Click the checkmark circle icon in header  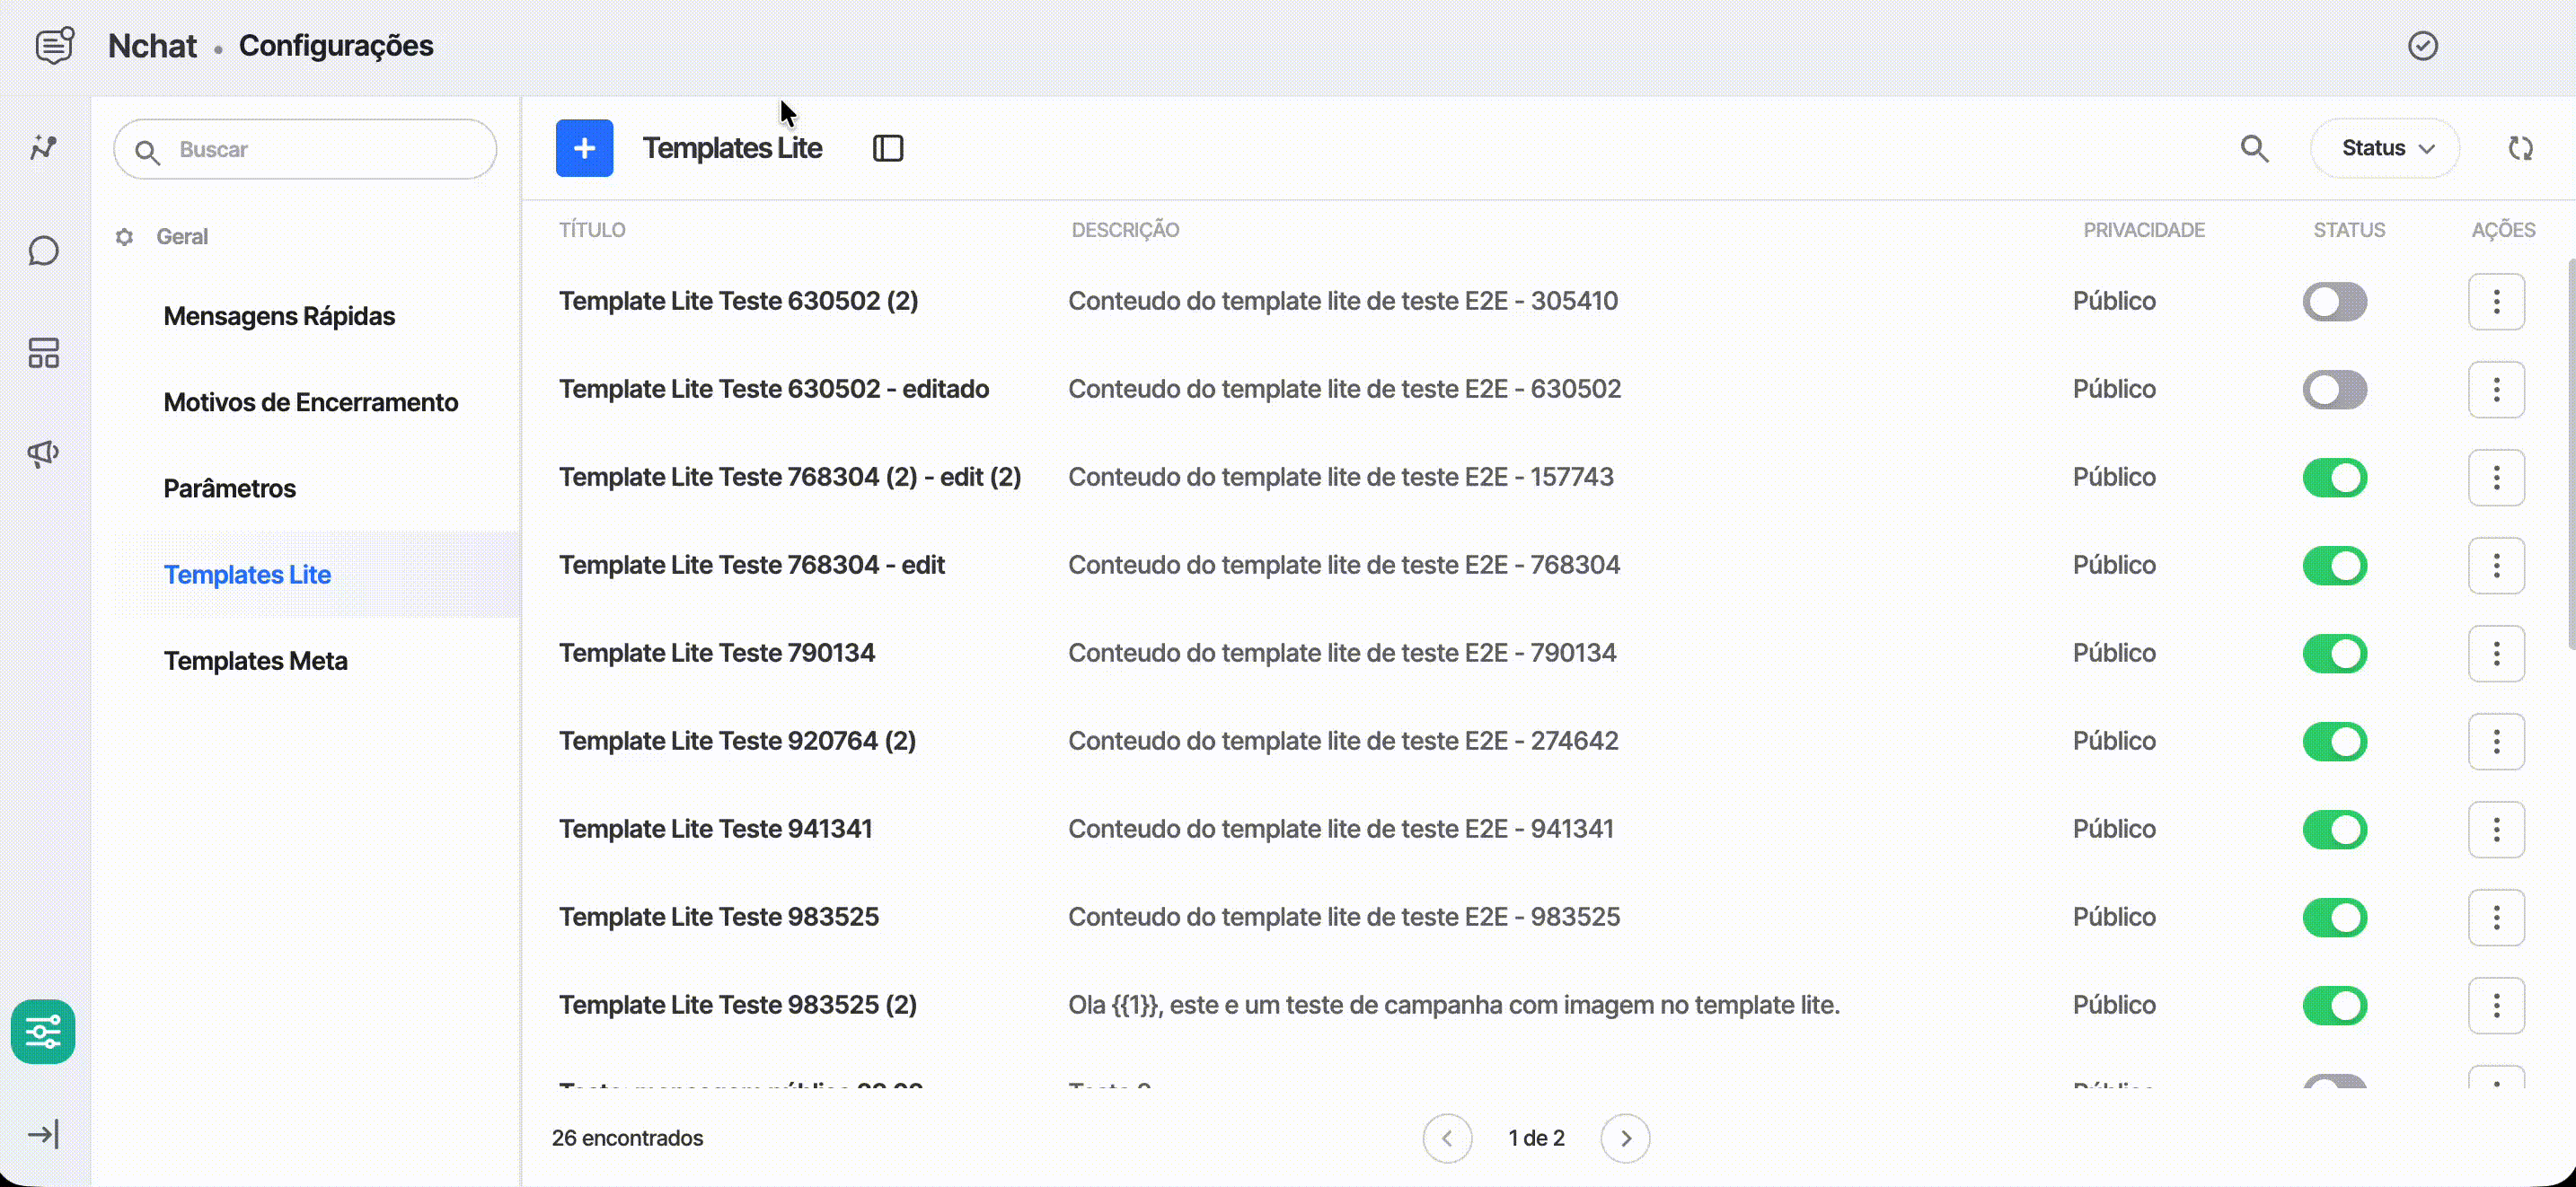2422,46
